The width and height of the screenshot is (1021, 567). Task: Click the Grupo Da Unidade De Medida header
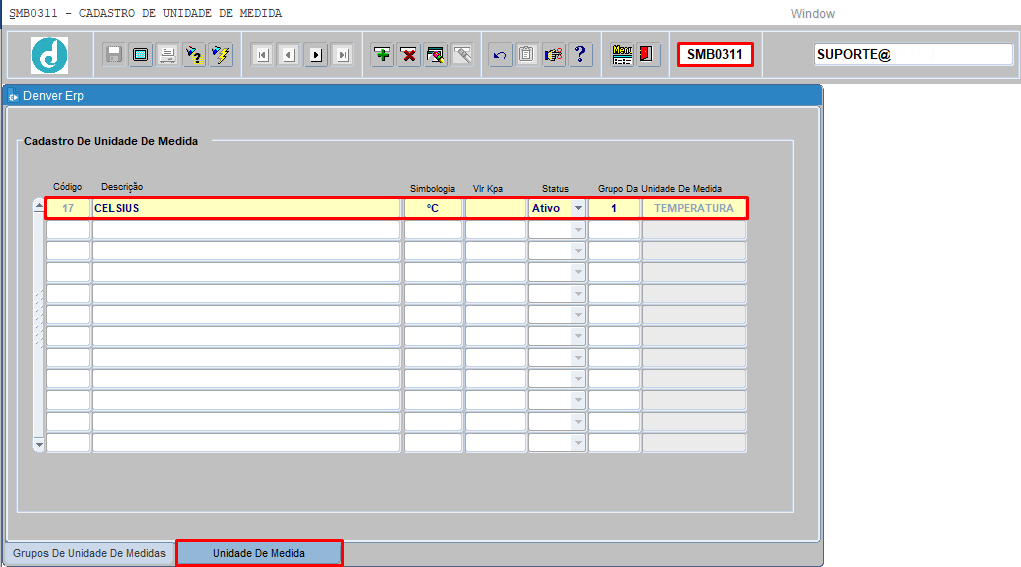660,189
